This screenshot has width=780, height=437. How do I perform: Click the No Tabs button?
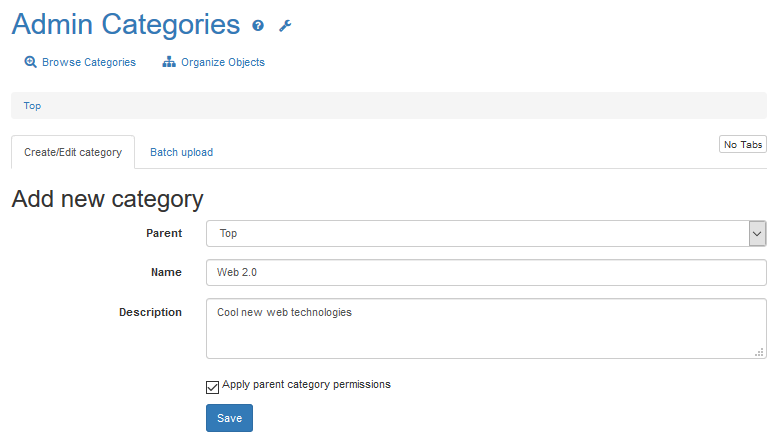click(x=743, y=144)
